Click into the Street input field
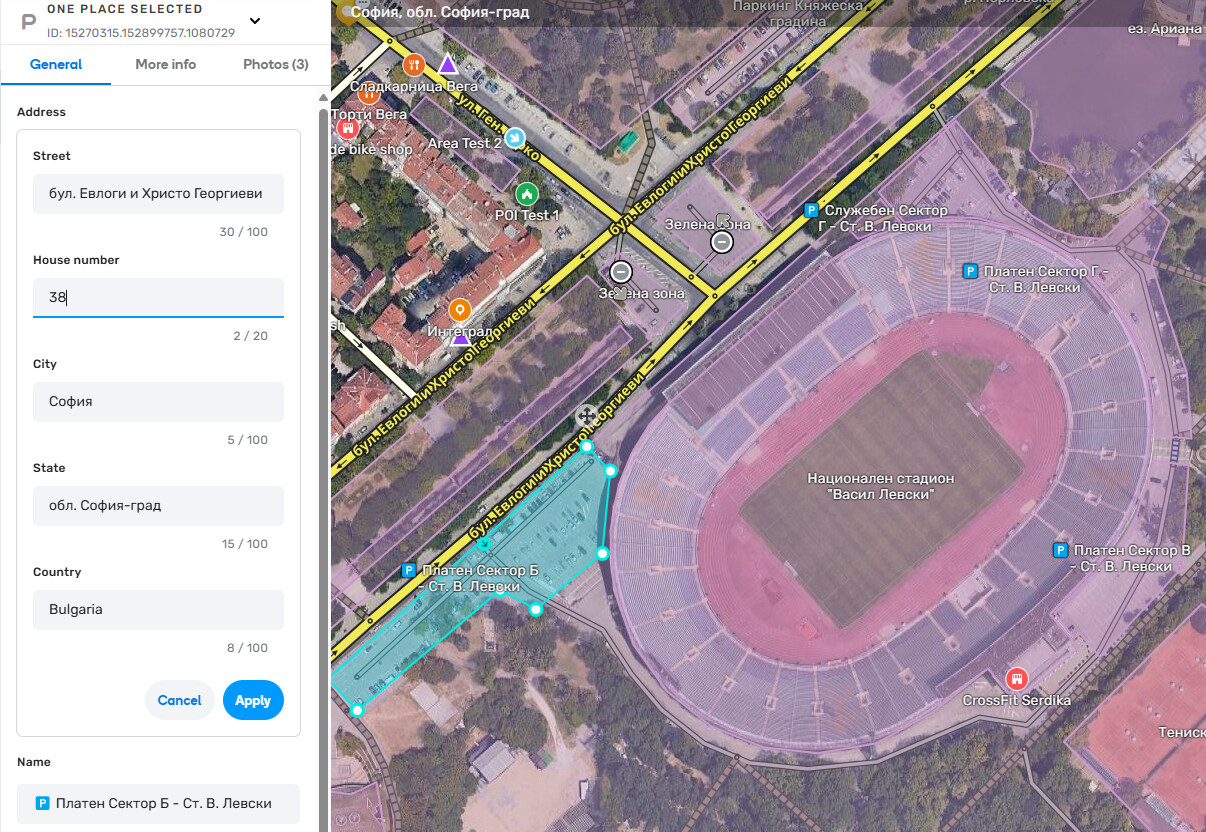The width and height of the screenshot is (1206, 832). (158, 194)
